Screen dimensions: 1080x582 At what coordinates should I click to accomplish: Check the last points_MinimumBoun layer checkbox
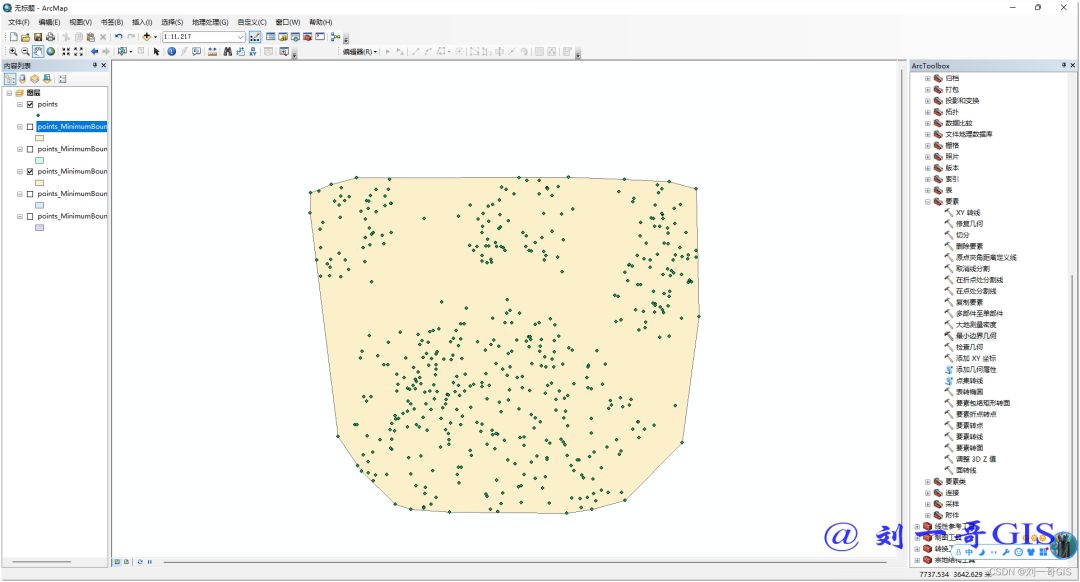(x=30, y=216)
